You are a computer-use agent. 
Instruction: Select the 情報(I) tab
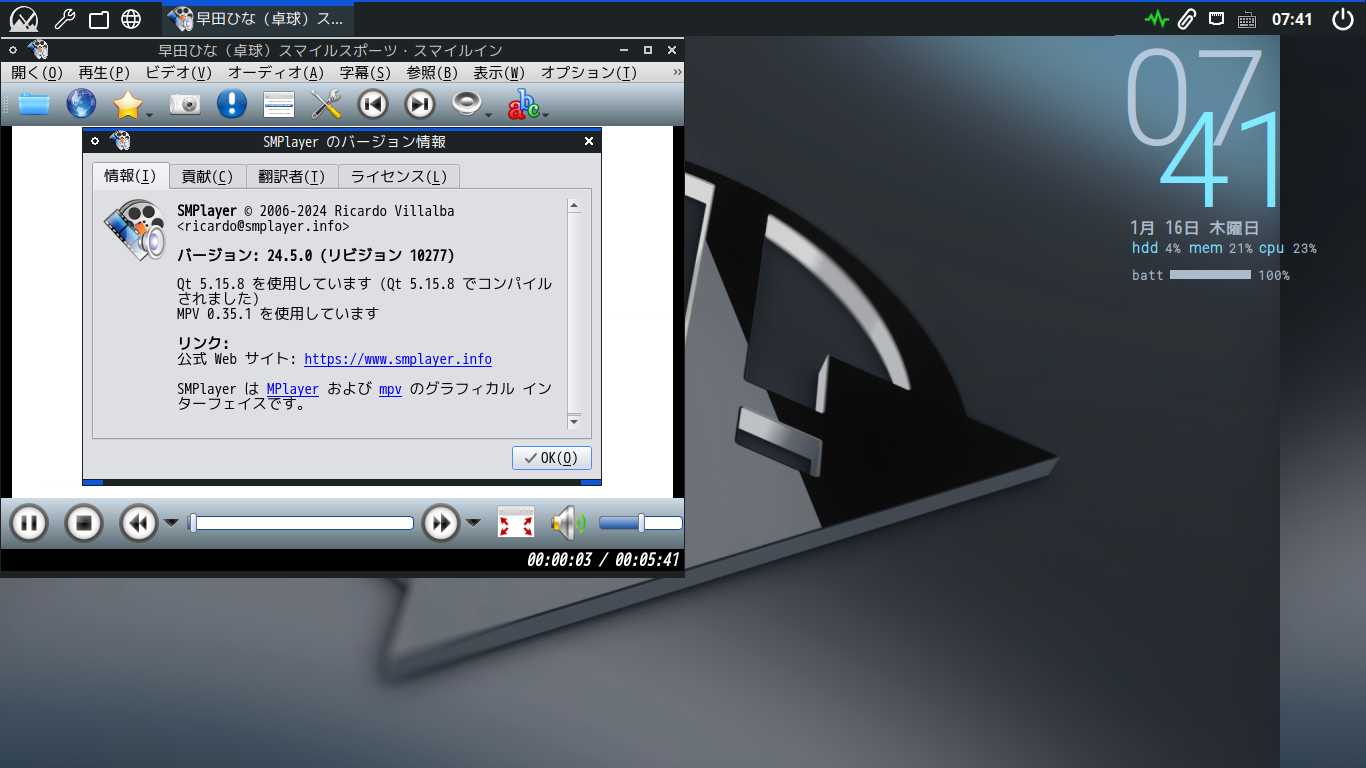point(131,176)
